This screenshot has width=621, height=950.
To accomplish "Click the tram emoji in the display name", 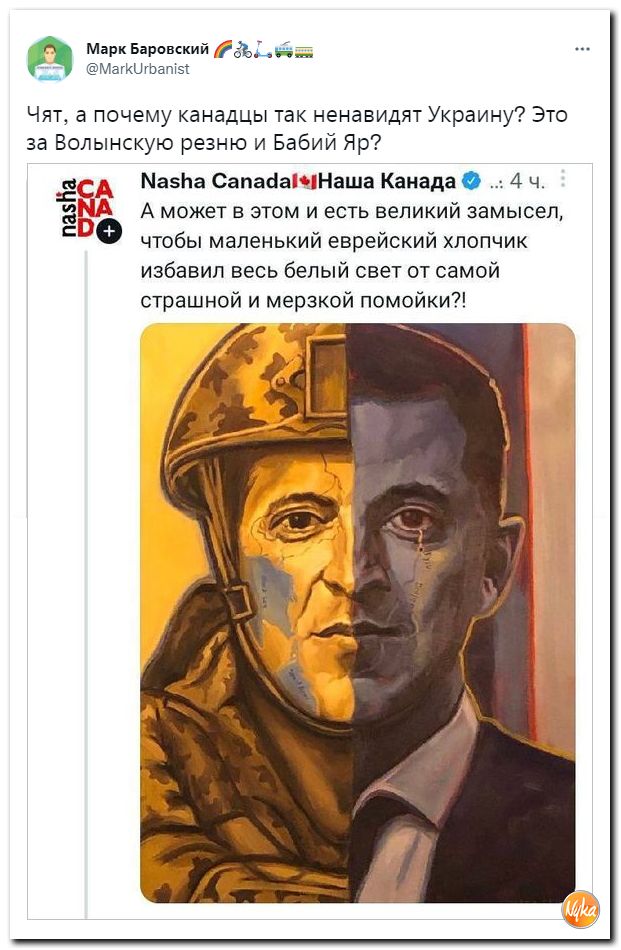I will click(x=304, y=50).
